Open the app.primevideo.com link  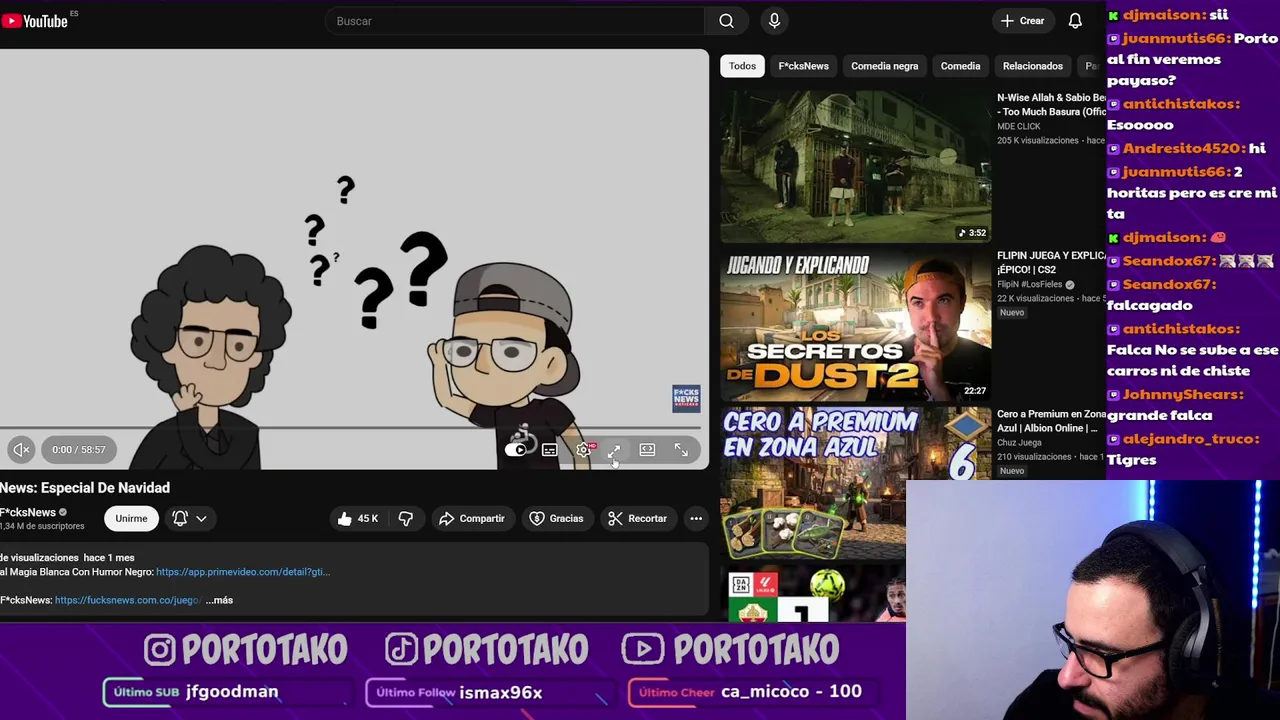[243, 572]
